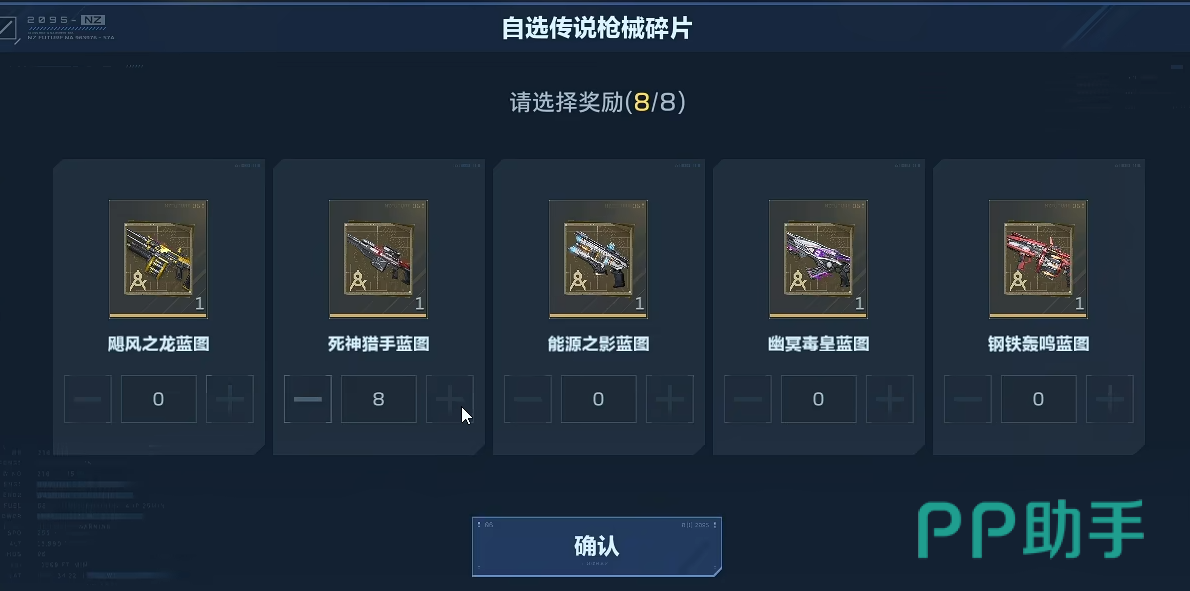
Task: Select the 幽冥毒皇蓝图 weapon blueprint icon
Action: [x=818, y=259]
